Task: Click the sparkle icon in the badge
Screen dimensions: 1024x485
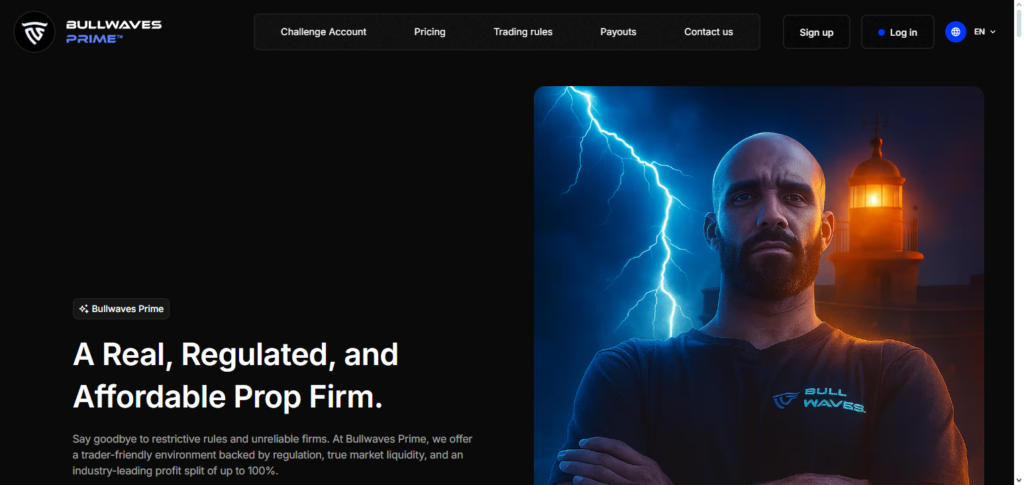Action: (x=84, y=309)
